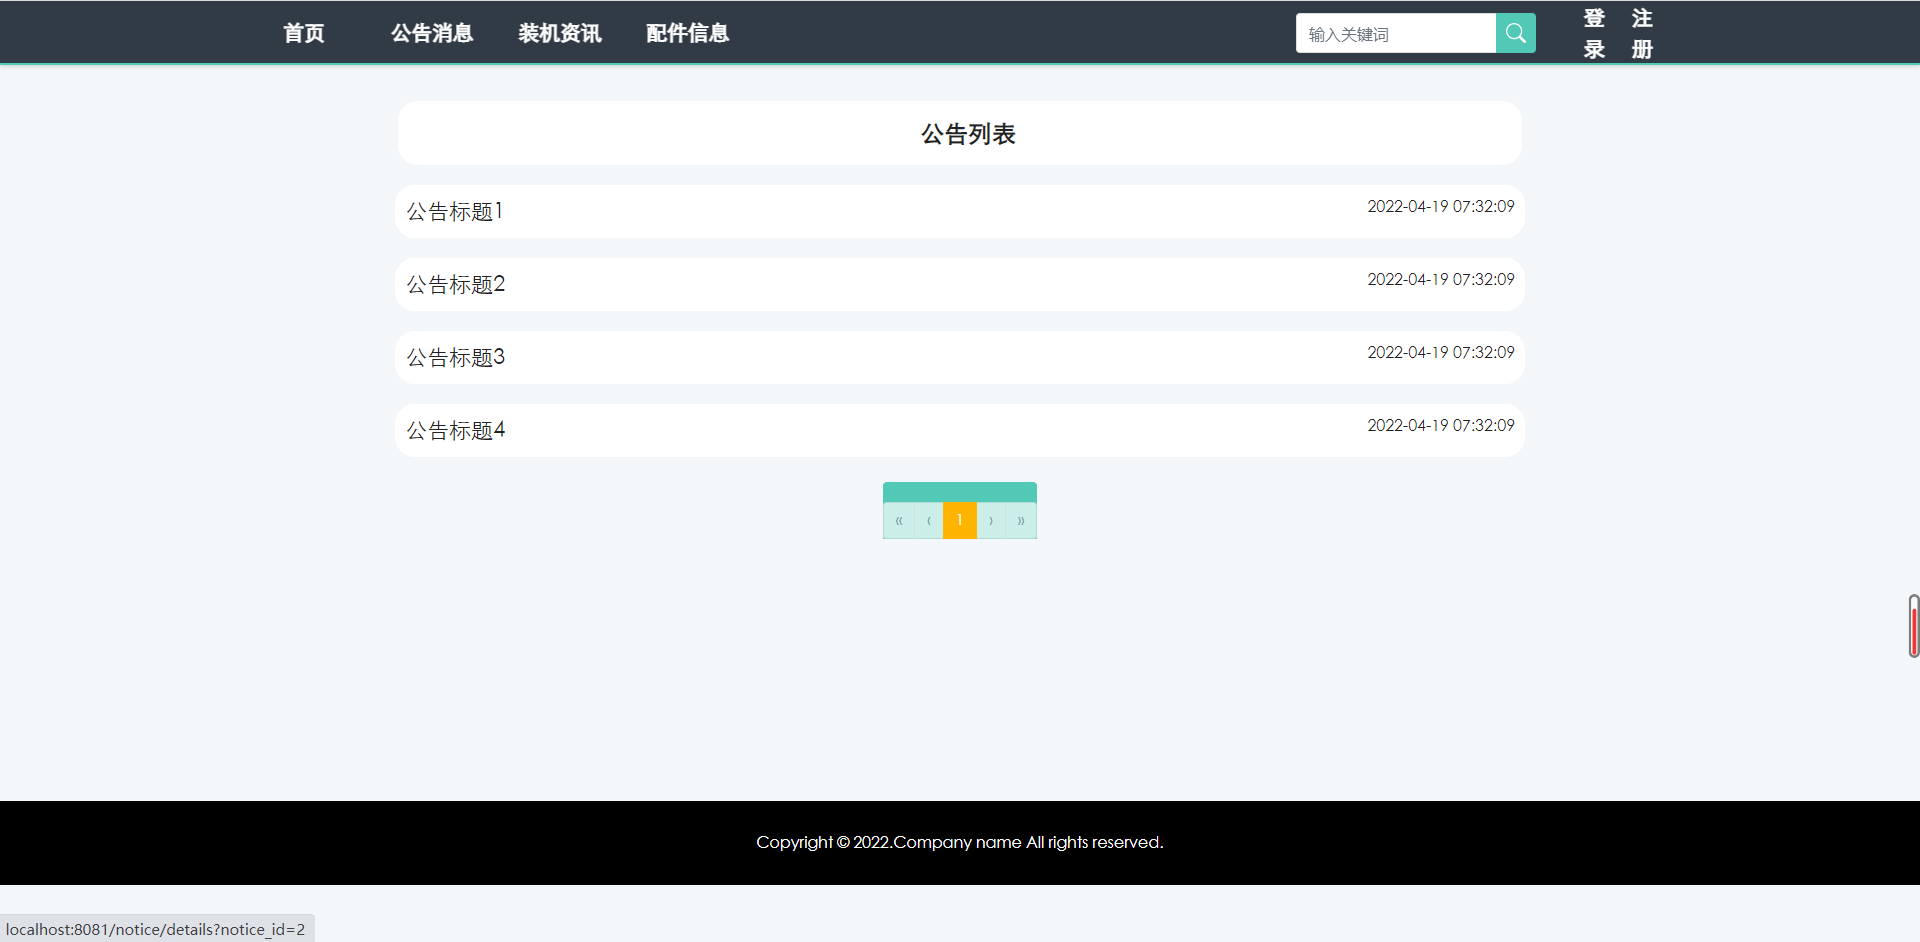Click the first-page « pagination arrow
The height and width of the screenshot is (942, 1920).
pyautogui.click(x=898, y=520)
